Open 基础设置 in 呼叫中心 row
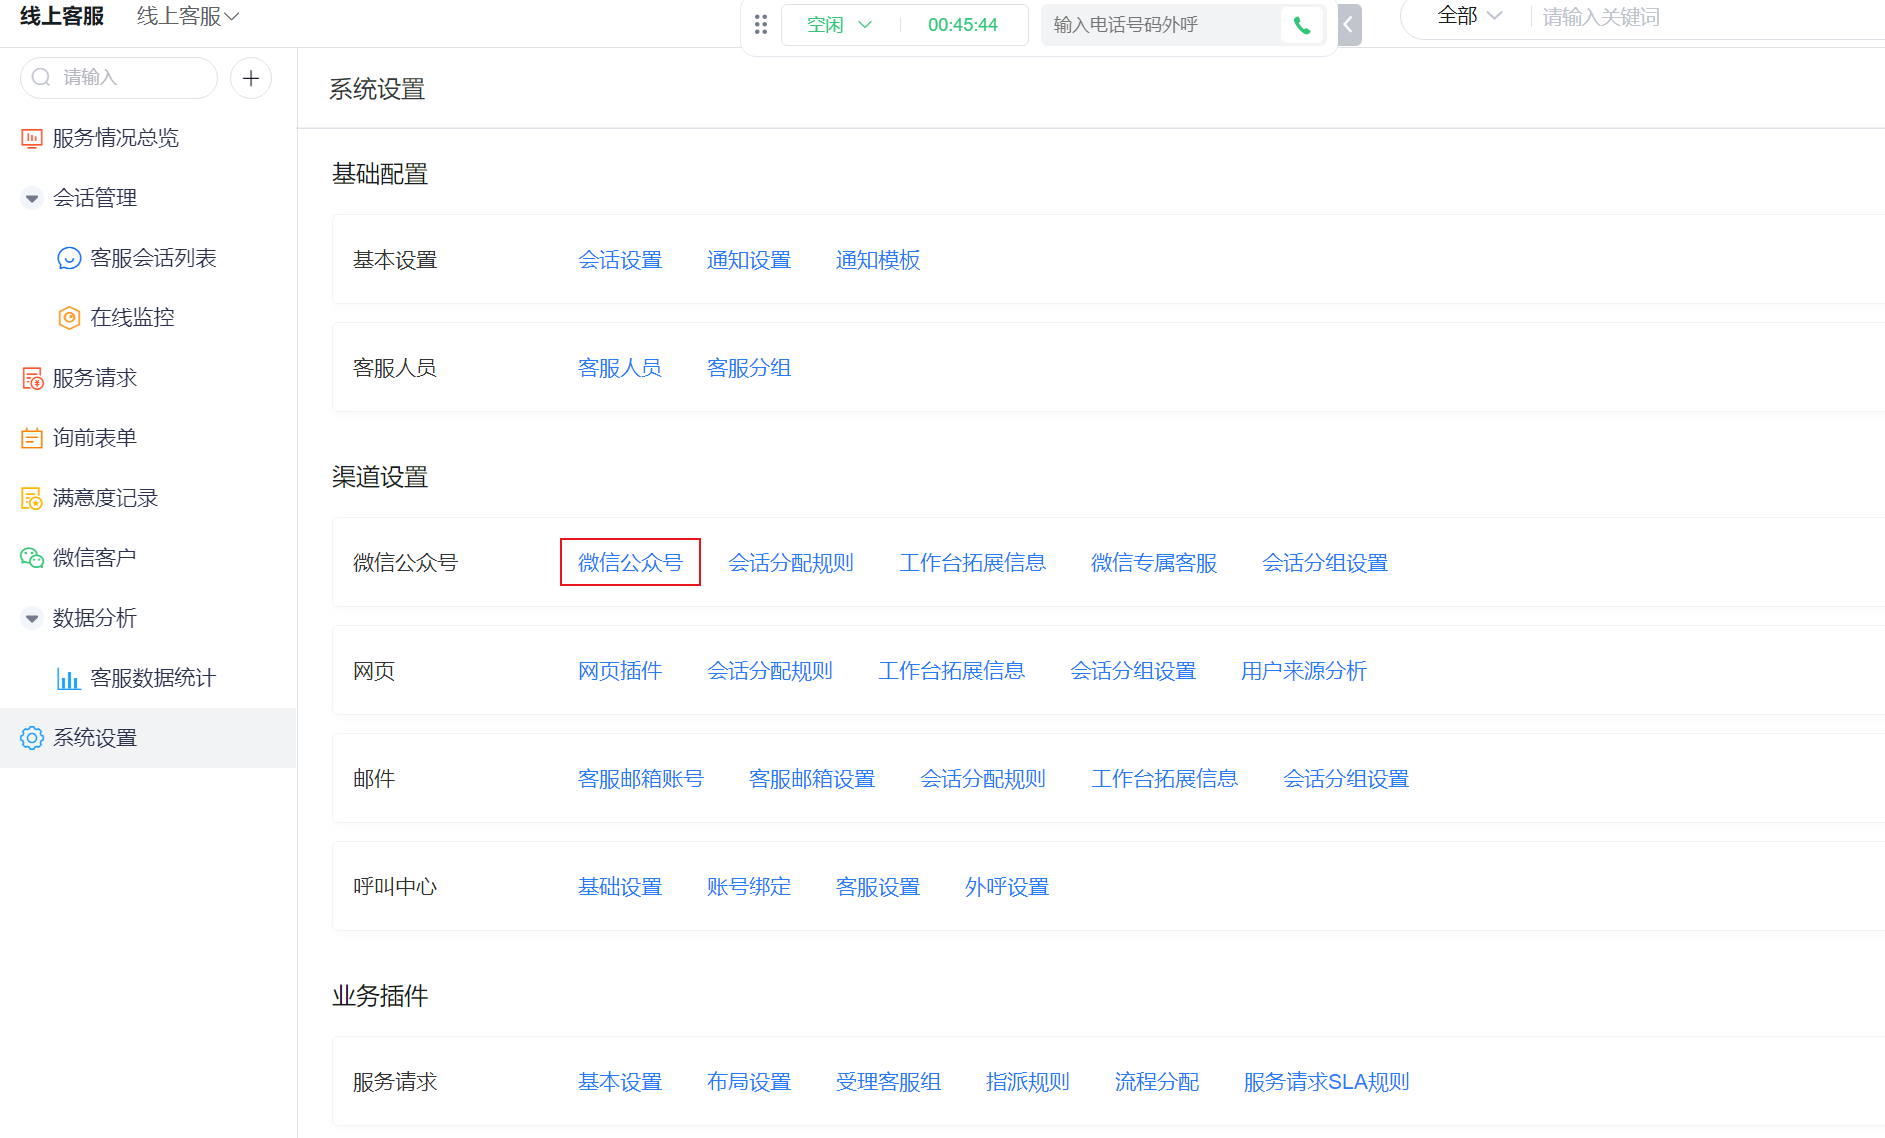This screenshot has width=1885, height=1138. 620,887
